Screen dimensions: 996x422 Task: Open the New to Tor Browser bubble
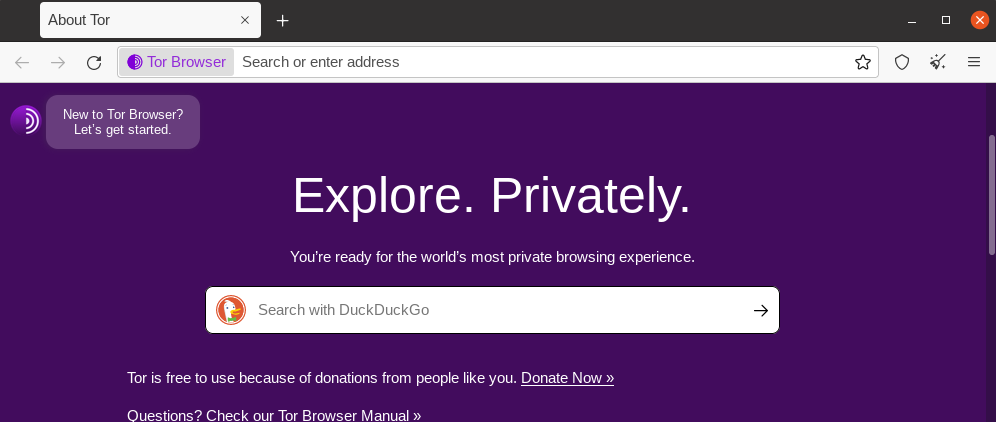123,122
